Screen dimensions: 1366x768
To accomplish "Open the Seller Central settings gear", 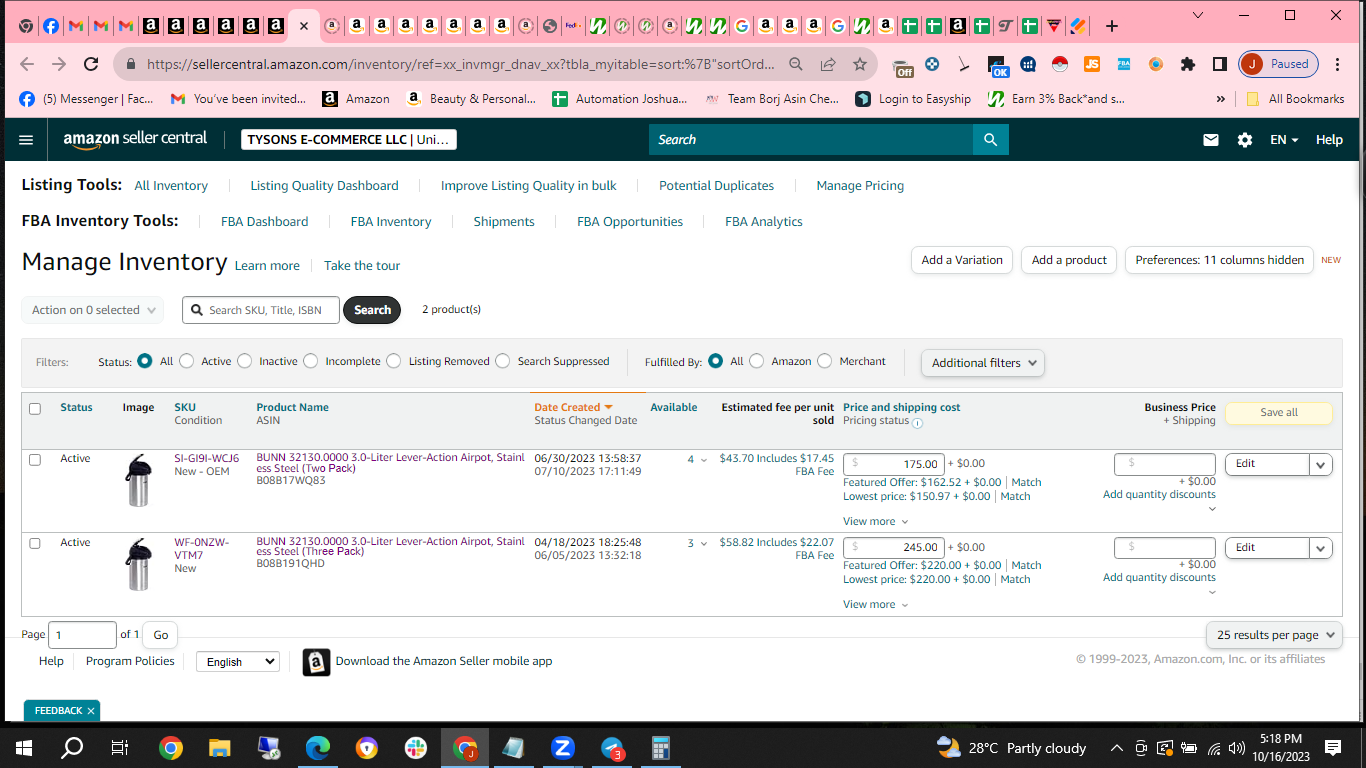I will click(x=1245, y=140).
